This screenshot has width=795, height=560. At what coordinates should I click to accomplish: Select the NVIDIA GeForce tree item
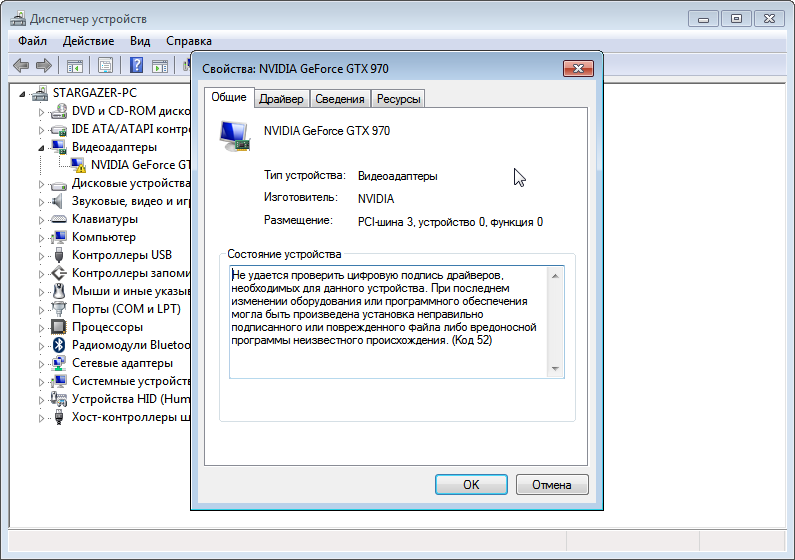140,165
